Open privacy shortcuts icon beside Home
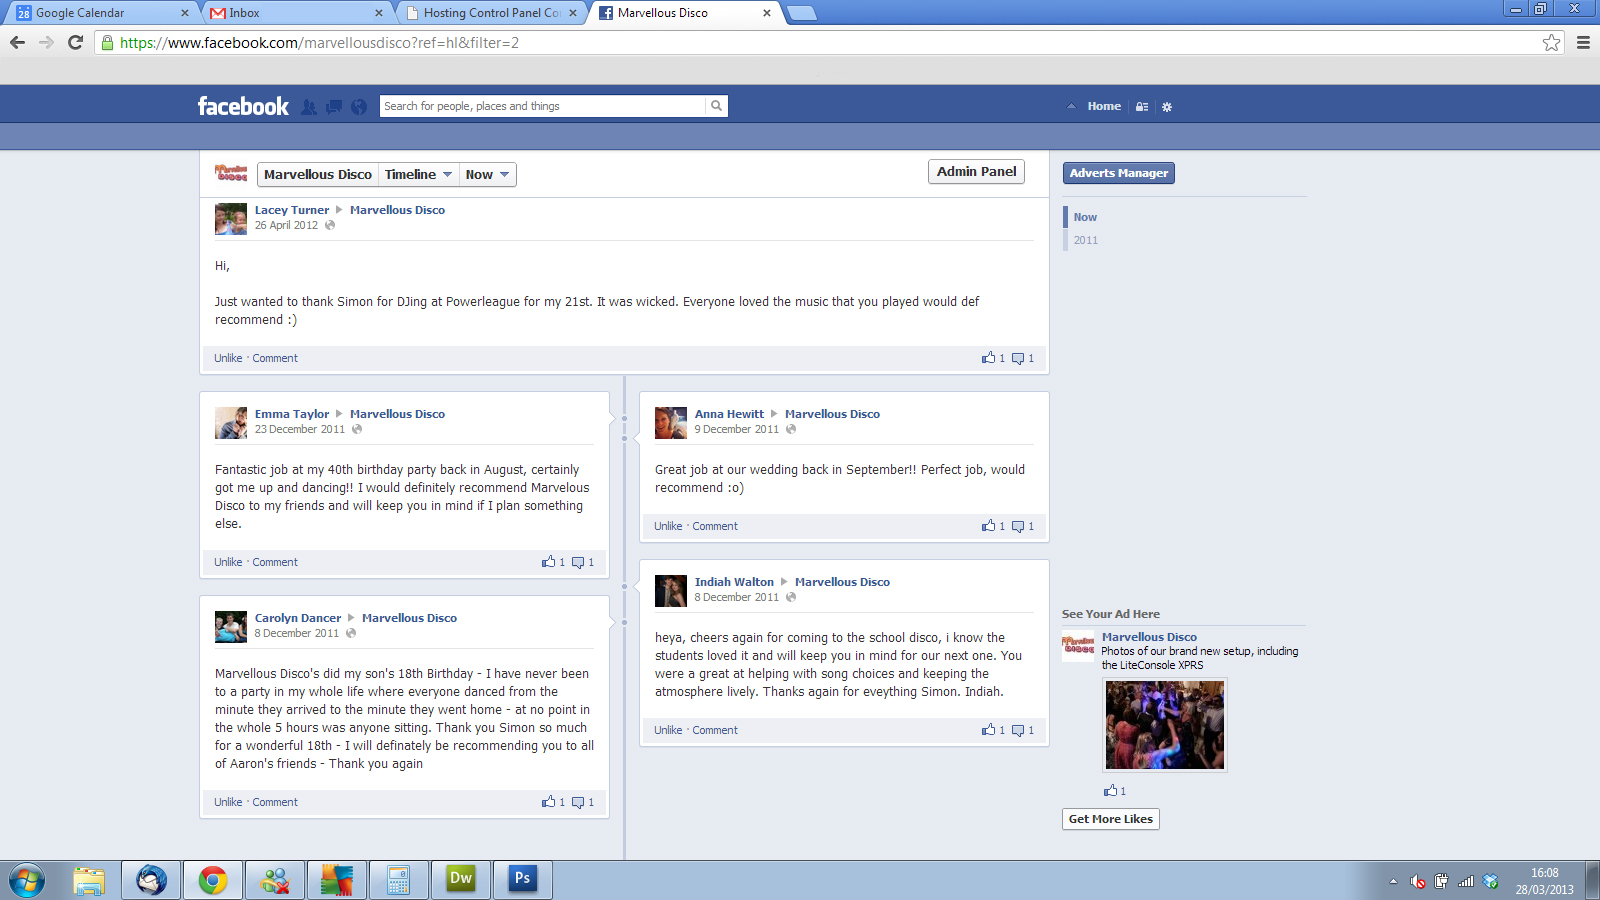This screenshot has height=900, width=1600. tap(1142, 107)
